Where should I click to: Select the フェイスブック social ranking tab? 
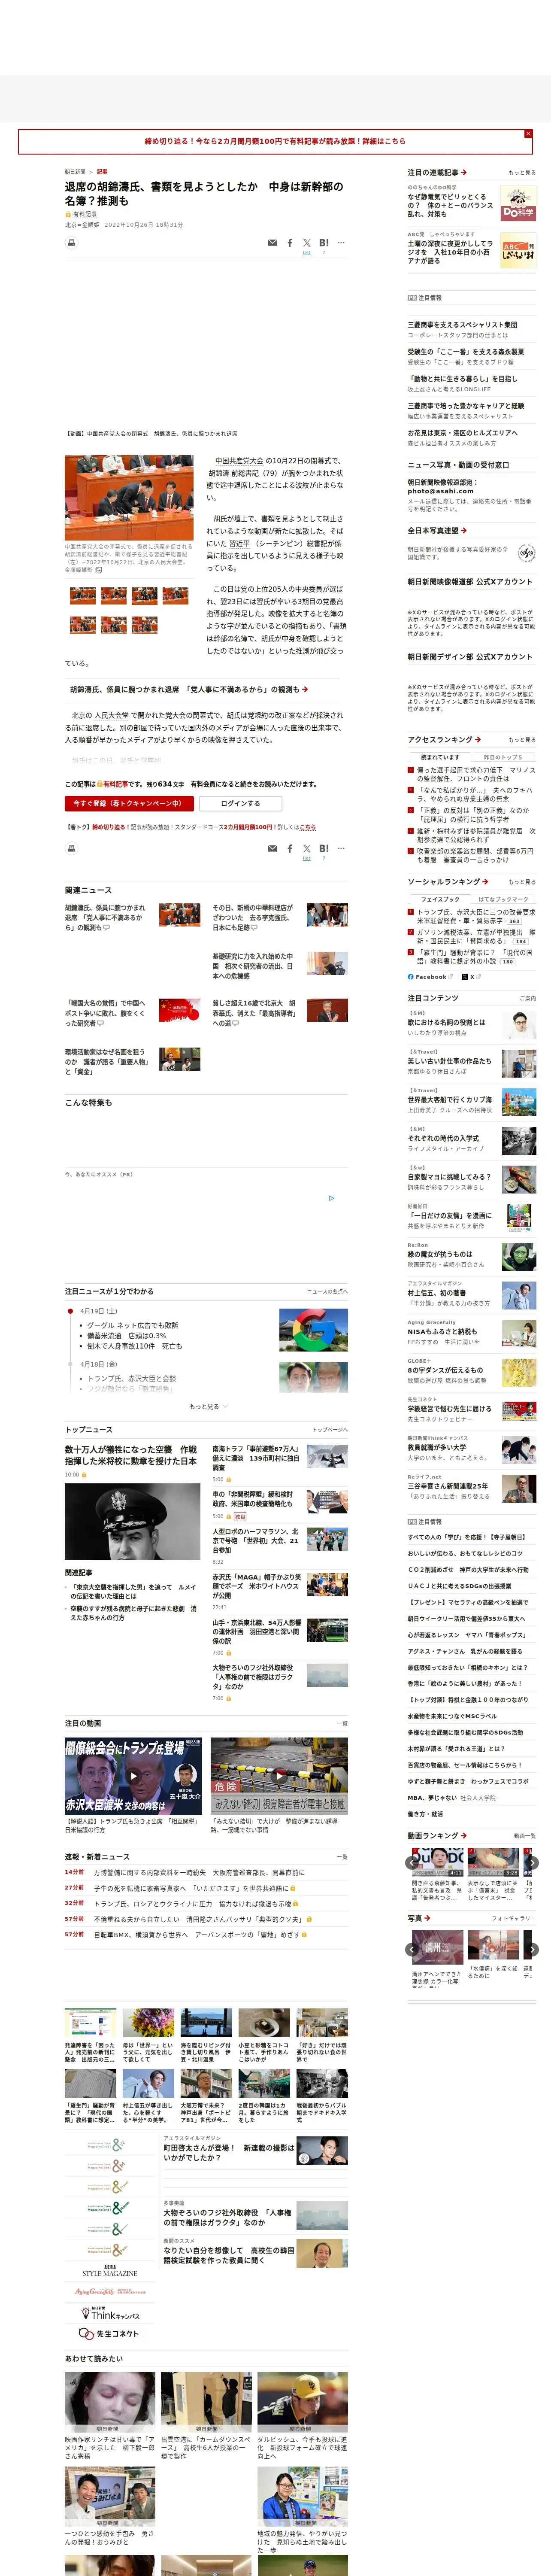(440, 899)
